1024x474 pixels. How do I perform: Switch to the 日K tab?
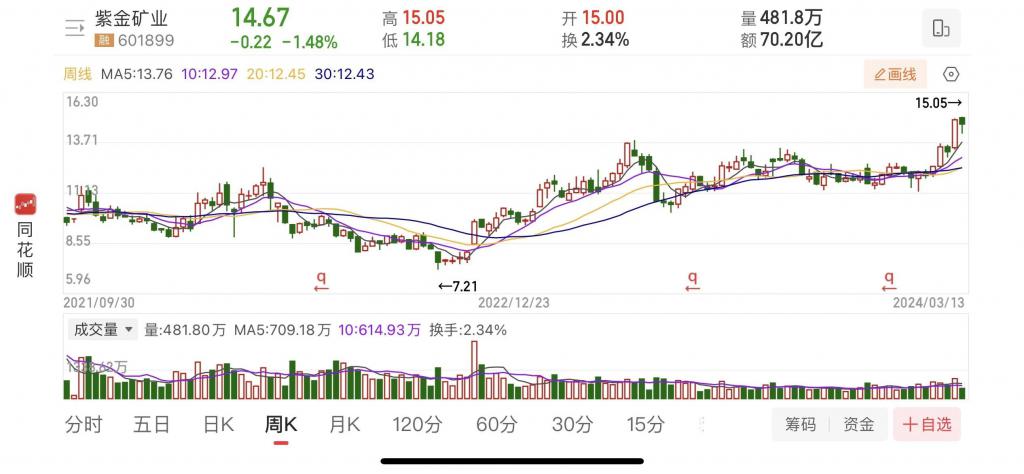tap(218, 425)
